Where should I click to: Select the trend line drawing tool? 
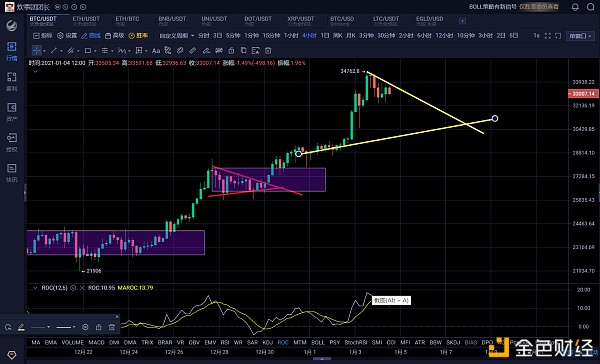tap(54, 51)
